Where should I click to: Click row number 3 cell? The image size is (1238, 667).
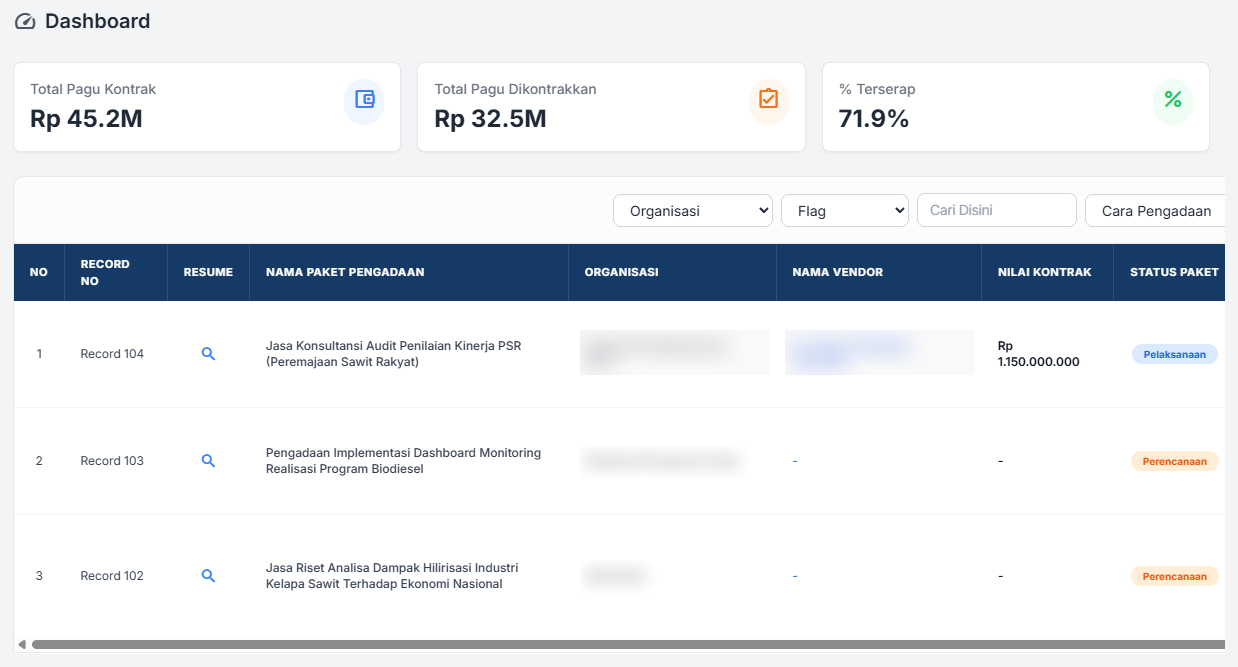pyautogui.click(x=39, y=576)
